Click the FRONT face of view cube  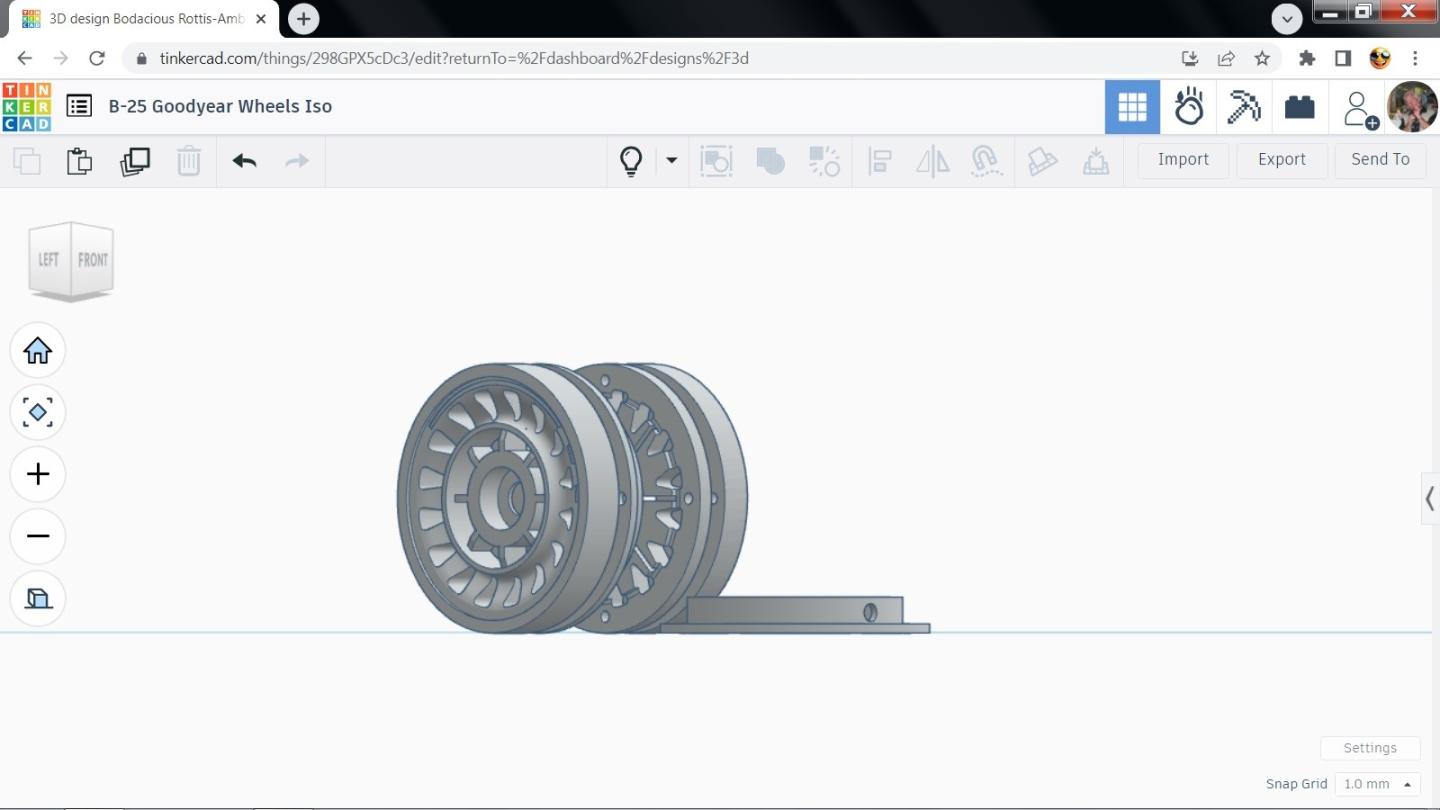(93, 259)
